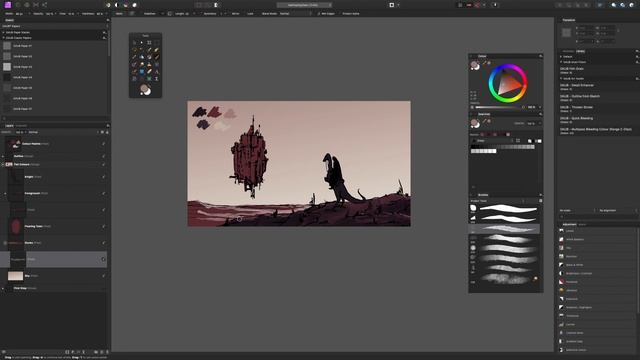
Task: Switch to the purple Photo Persona icon
Action: coord(8,5)
